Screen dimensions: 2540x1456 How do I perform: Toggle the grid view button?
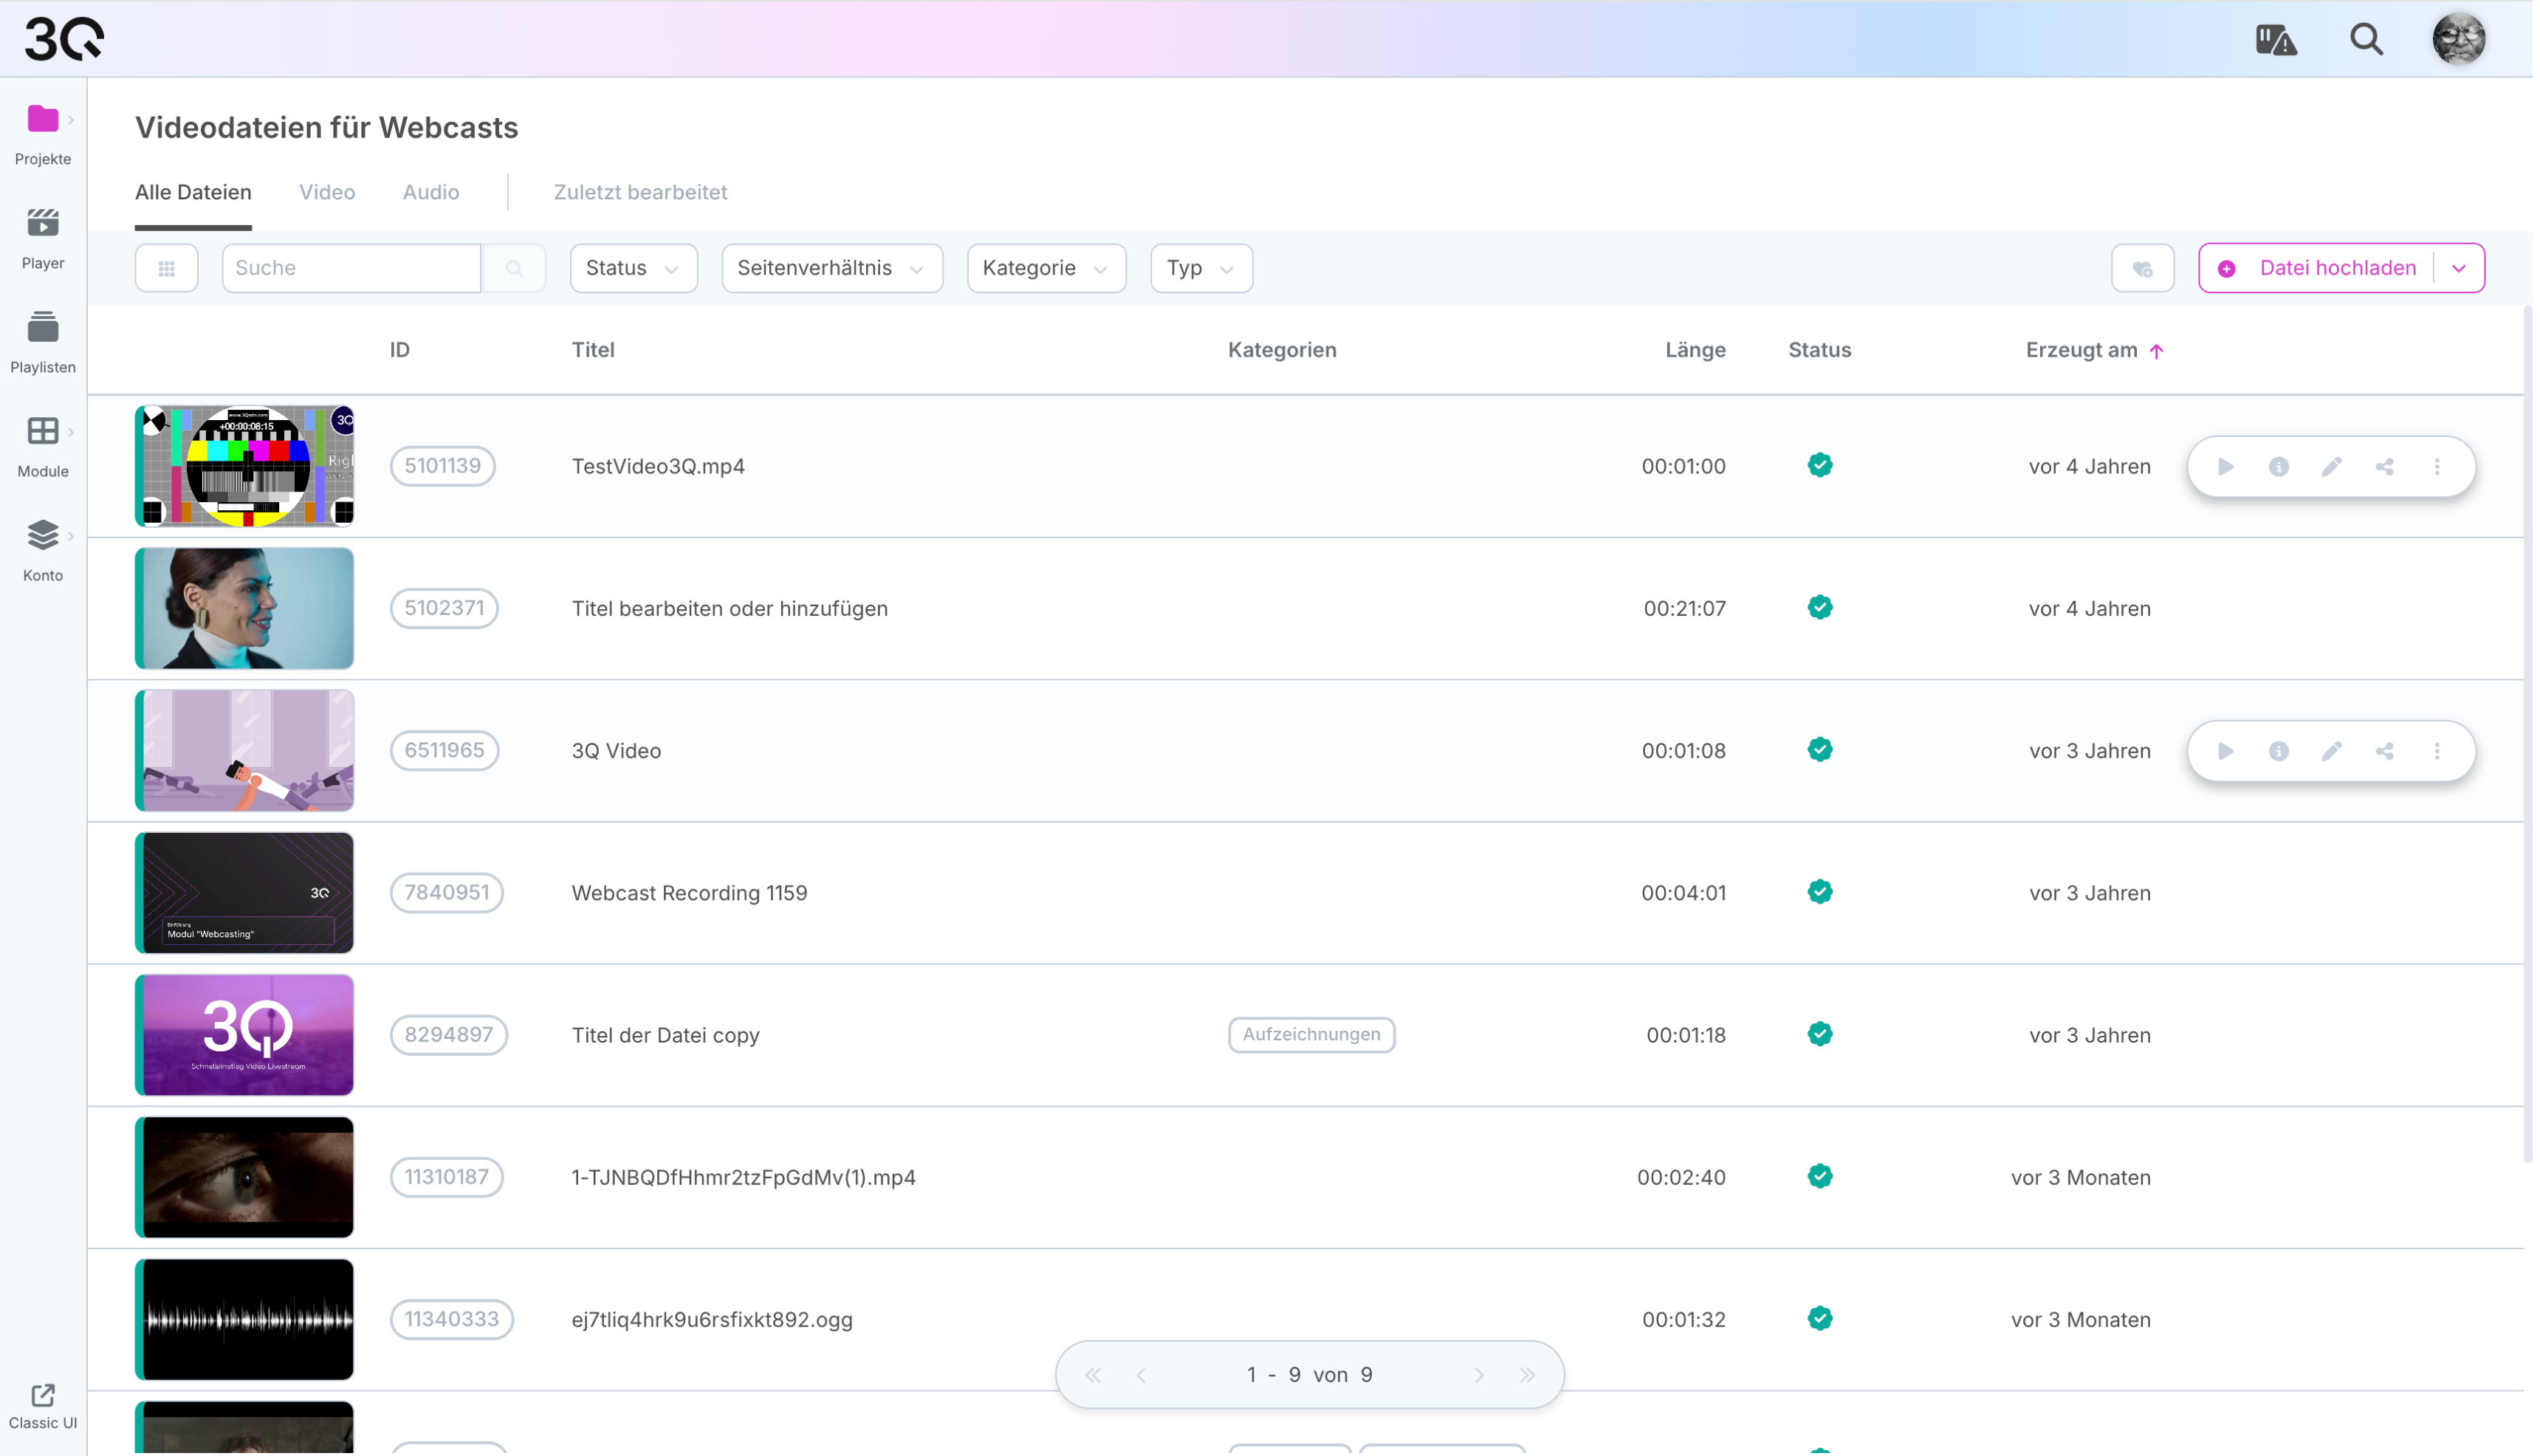[x=166, y=268]
